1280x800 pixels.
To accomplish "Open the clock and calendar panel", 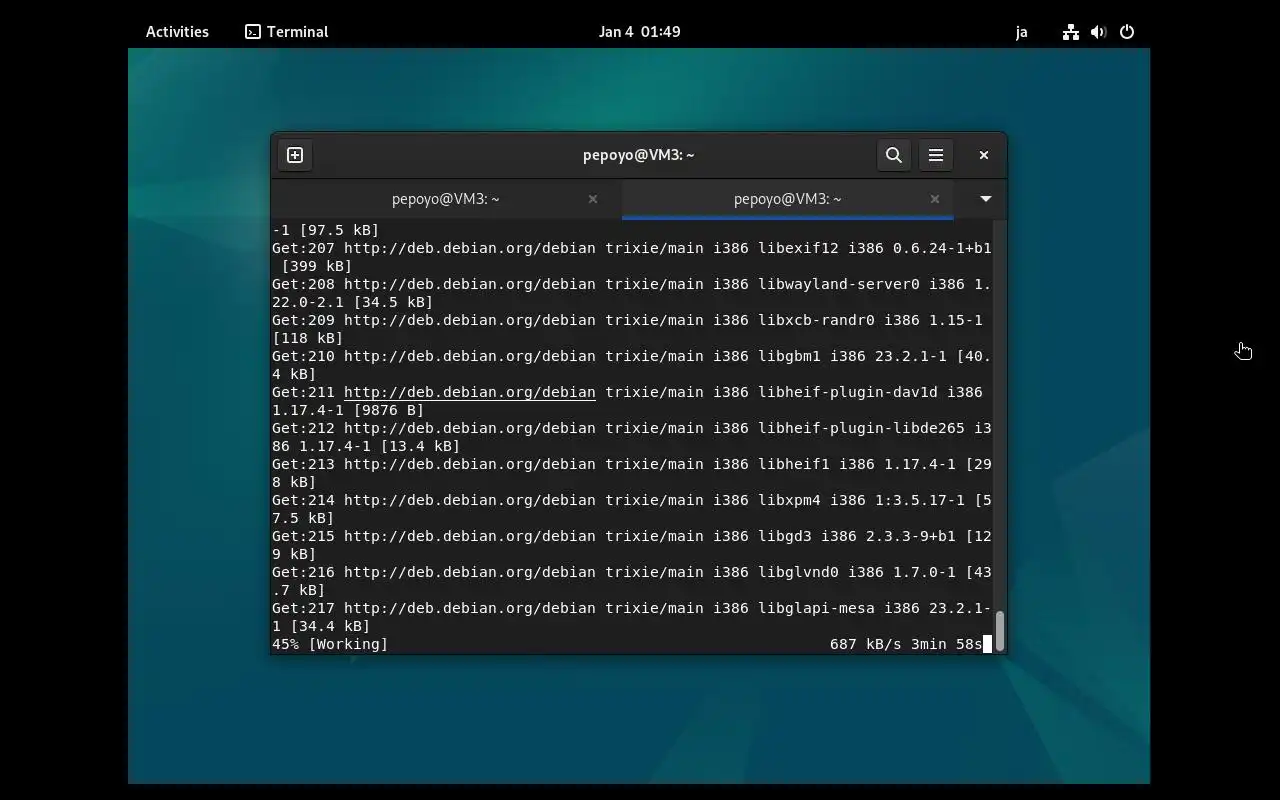I will pos(640,32).
